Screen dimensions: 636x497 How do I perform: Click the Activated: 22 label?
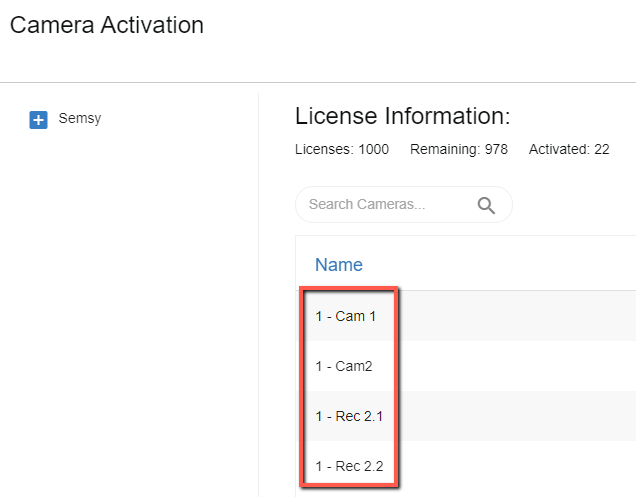pos(569,149)
